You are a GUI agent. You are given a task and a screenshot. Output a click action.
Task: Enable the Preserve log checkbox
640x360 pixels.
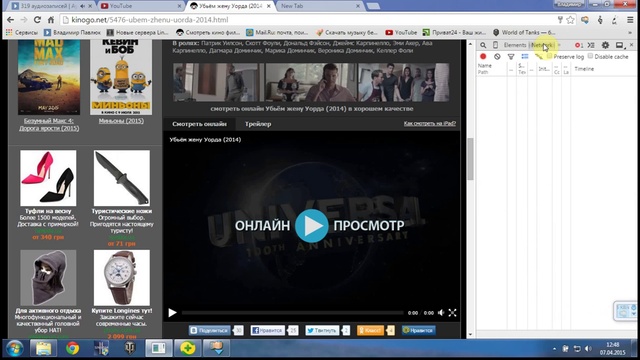(x=550, y=56)
